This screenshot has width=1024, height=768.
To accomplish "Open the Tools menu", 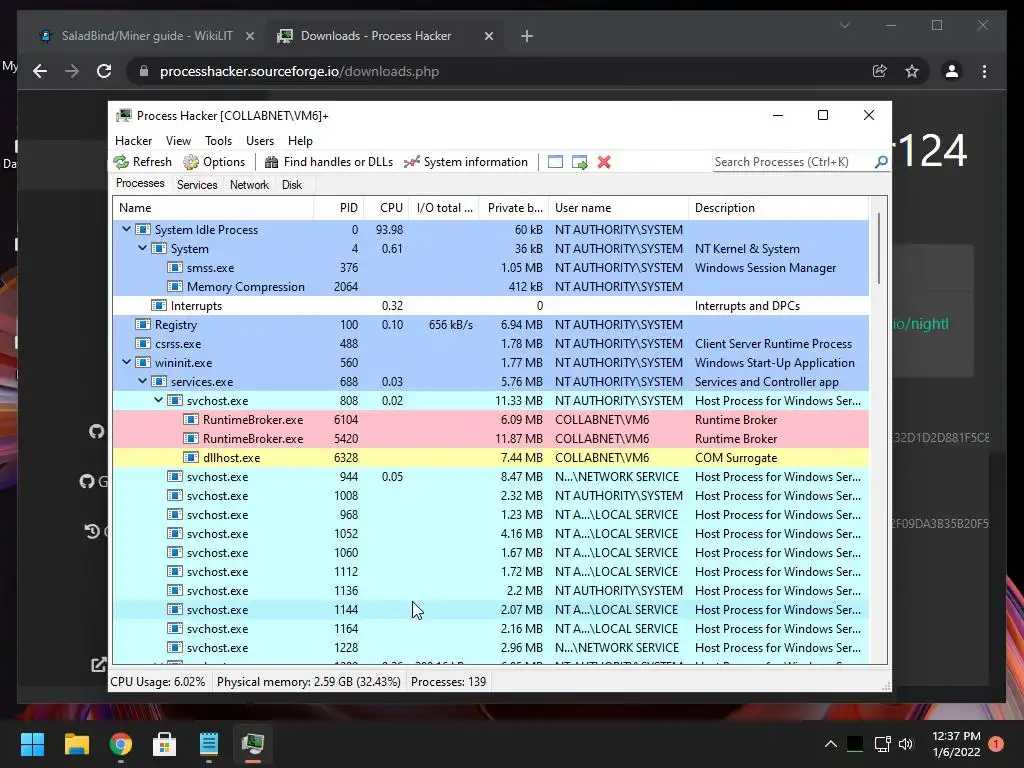I will pos(218,141).
